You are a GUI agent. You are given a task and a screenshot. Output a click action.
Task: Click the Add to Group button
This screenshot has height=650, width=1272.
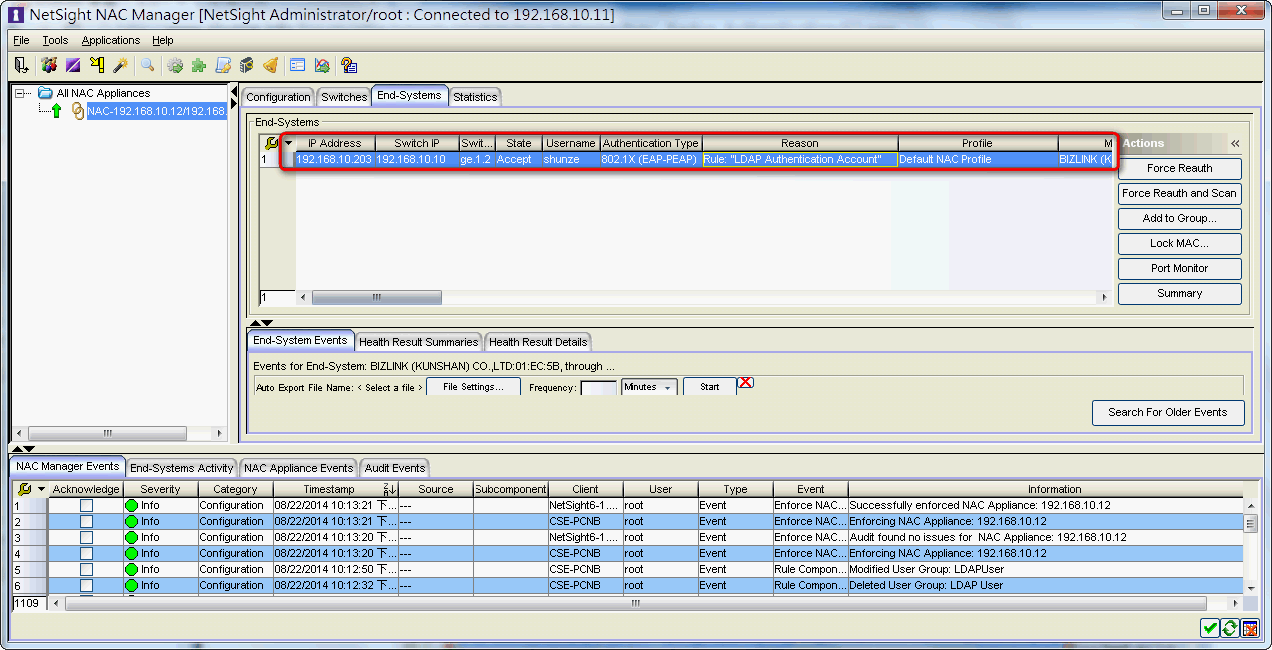(1180, 218)
